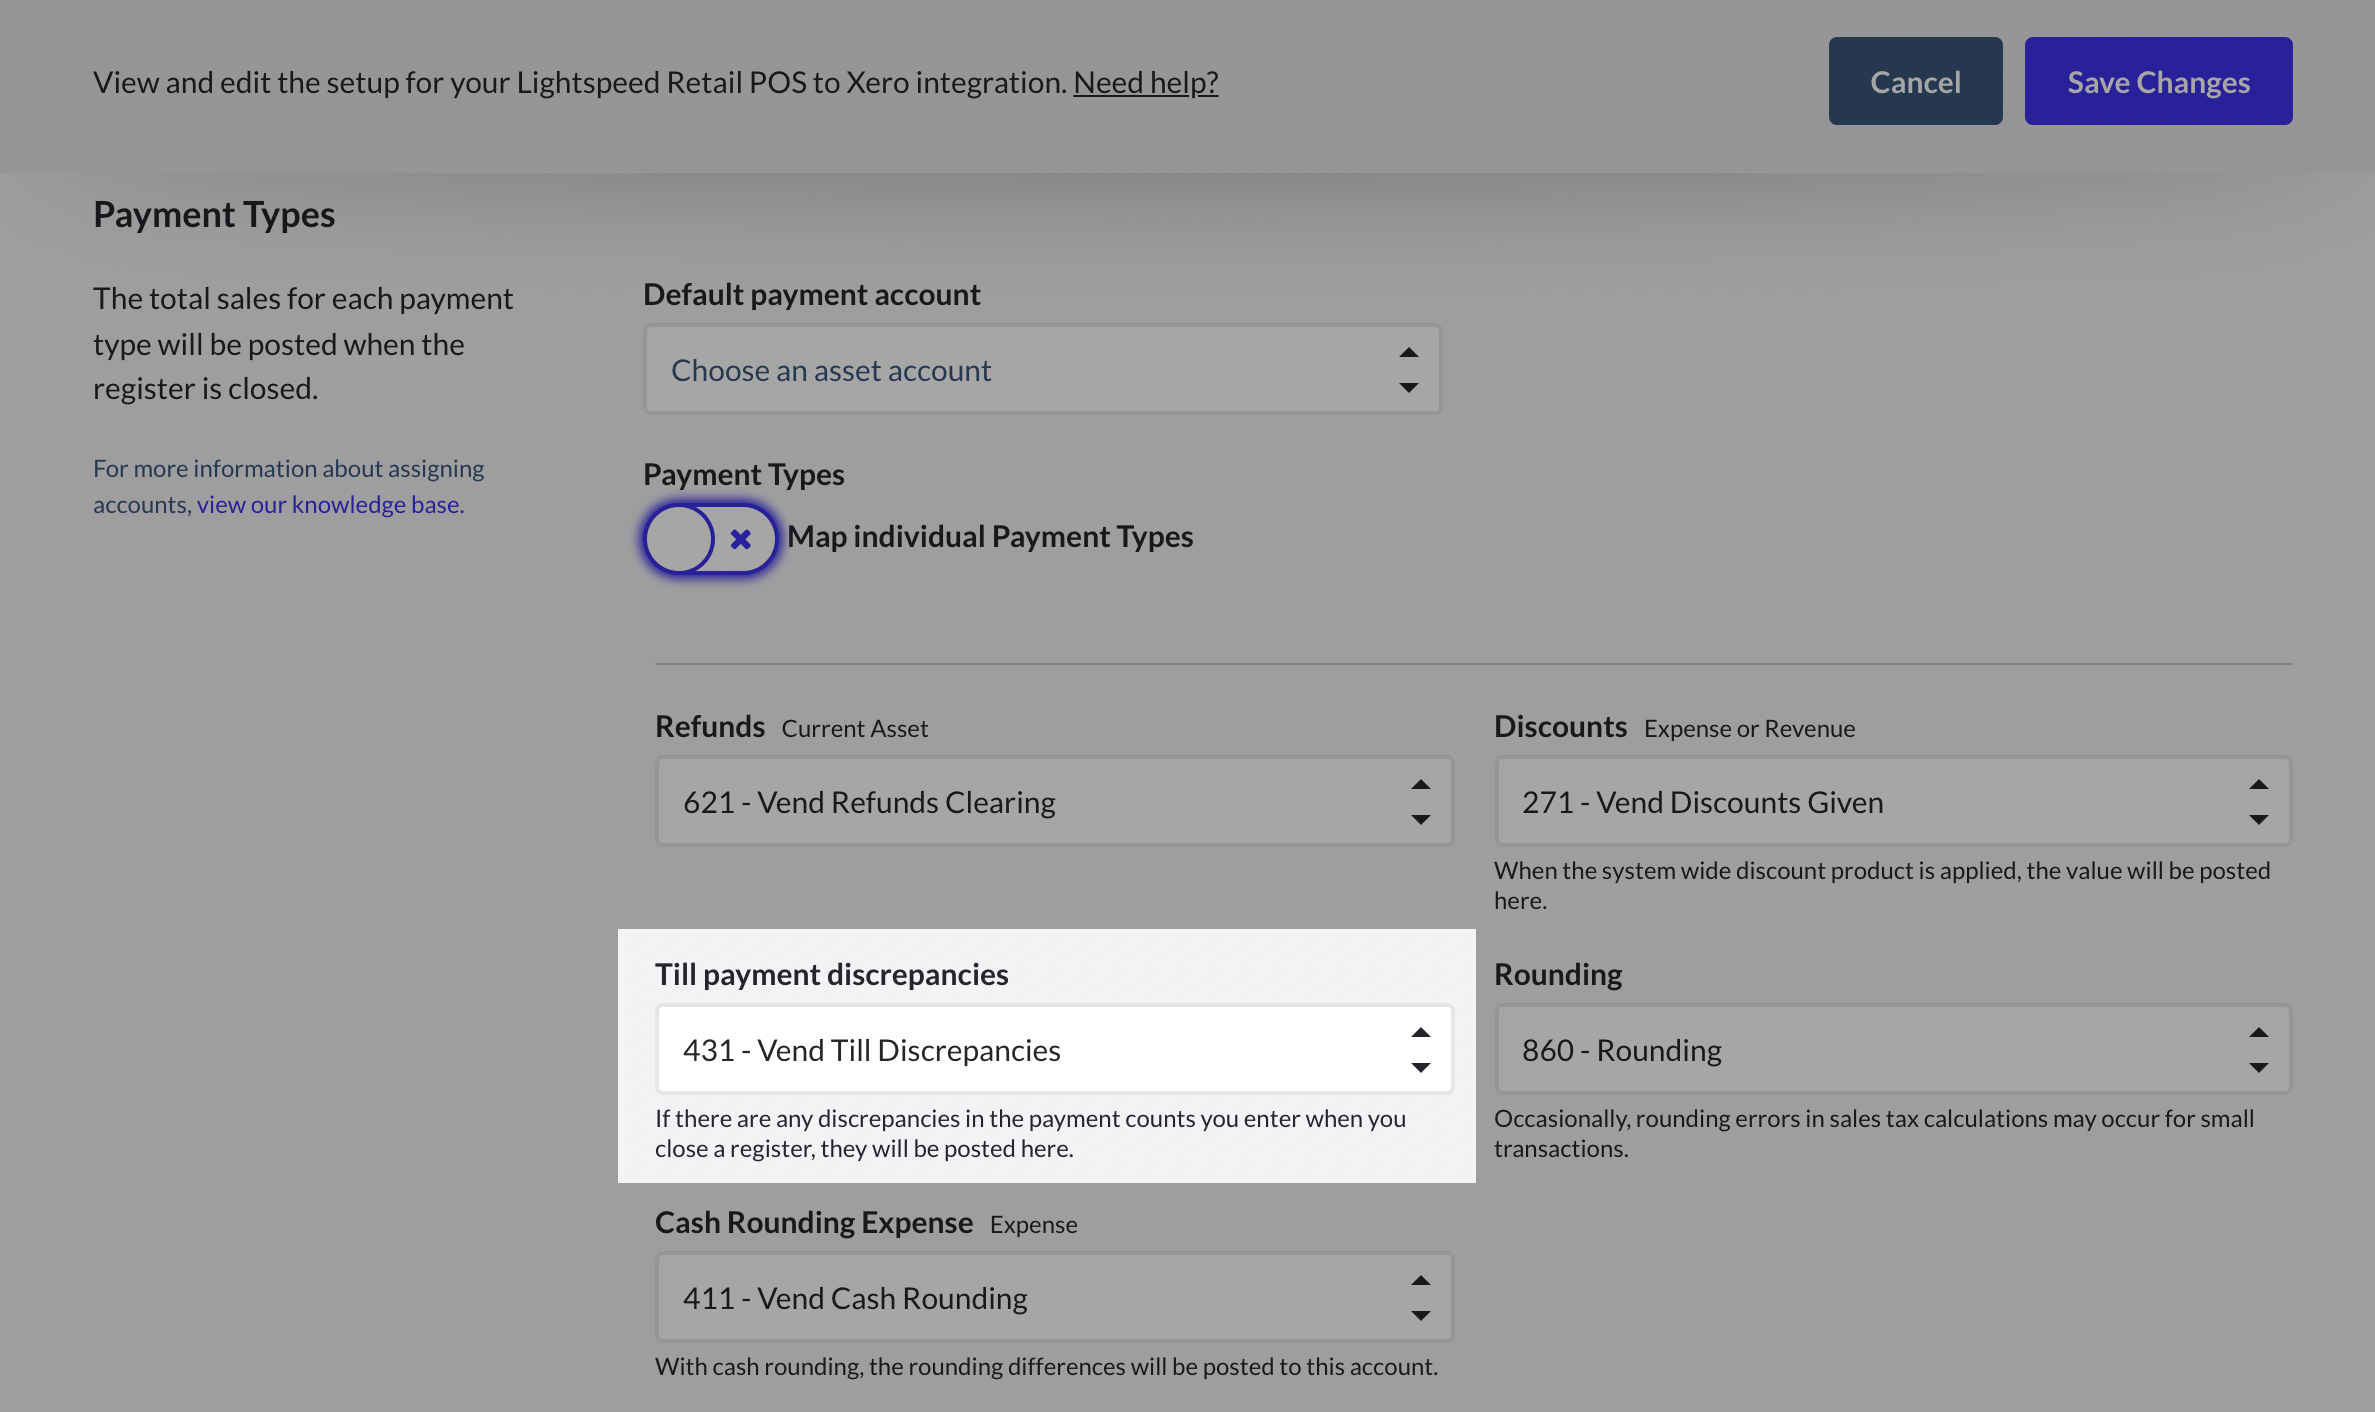Viewport: 2375px width, 1412px height.
Task: Click the Save Changes button
Action: click(2158, 81)
